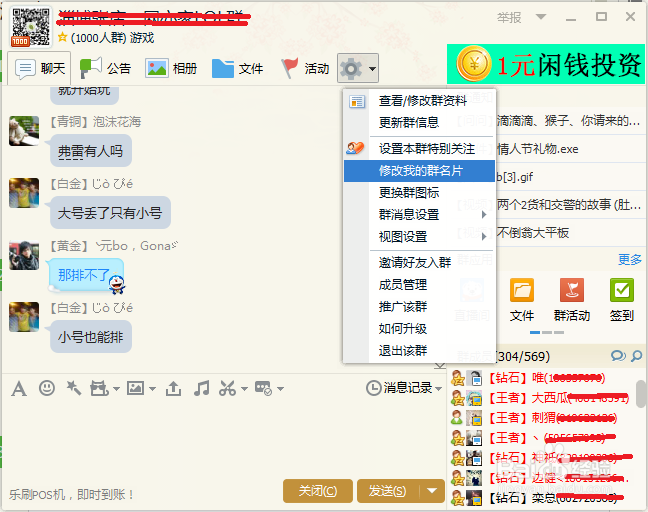
Task: Open the 群活动 flag app icon
Action: [572, 290]
